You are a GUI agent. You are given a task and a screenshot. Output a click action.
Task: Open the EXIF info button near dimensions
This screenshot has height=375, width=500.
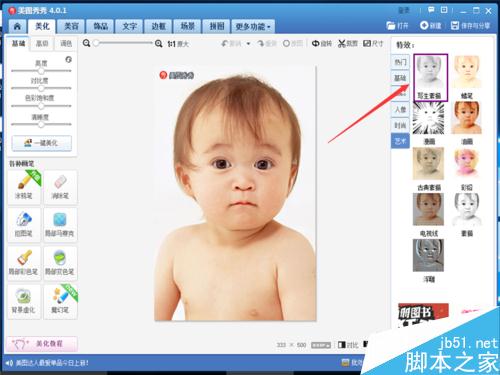(x=321, y=345)
